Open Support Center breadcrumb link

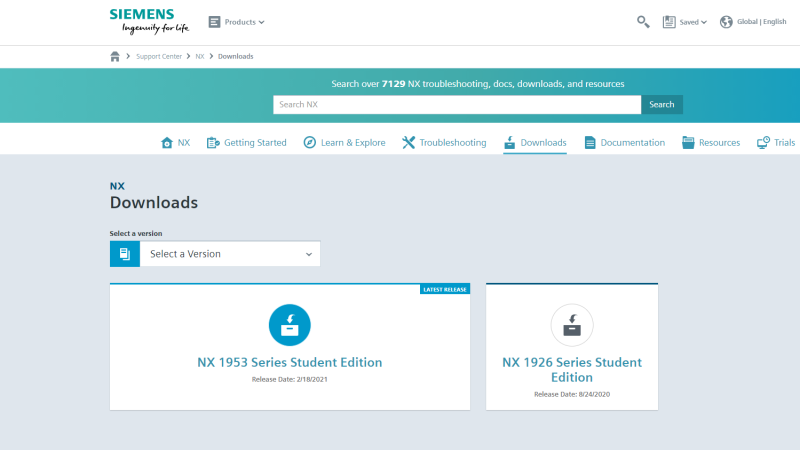[159, 57]
